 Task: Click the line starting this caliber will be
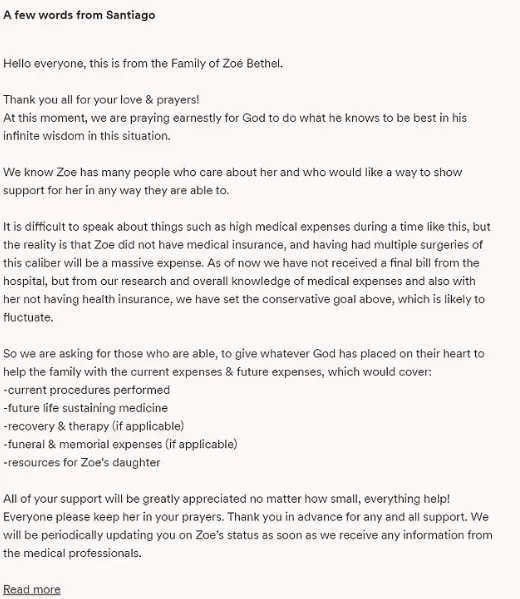(x=241, y=263)
